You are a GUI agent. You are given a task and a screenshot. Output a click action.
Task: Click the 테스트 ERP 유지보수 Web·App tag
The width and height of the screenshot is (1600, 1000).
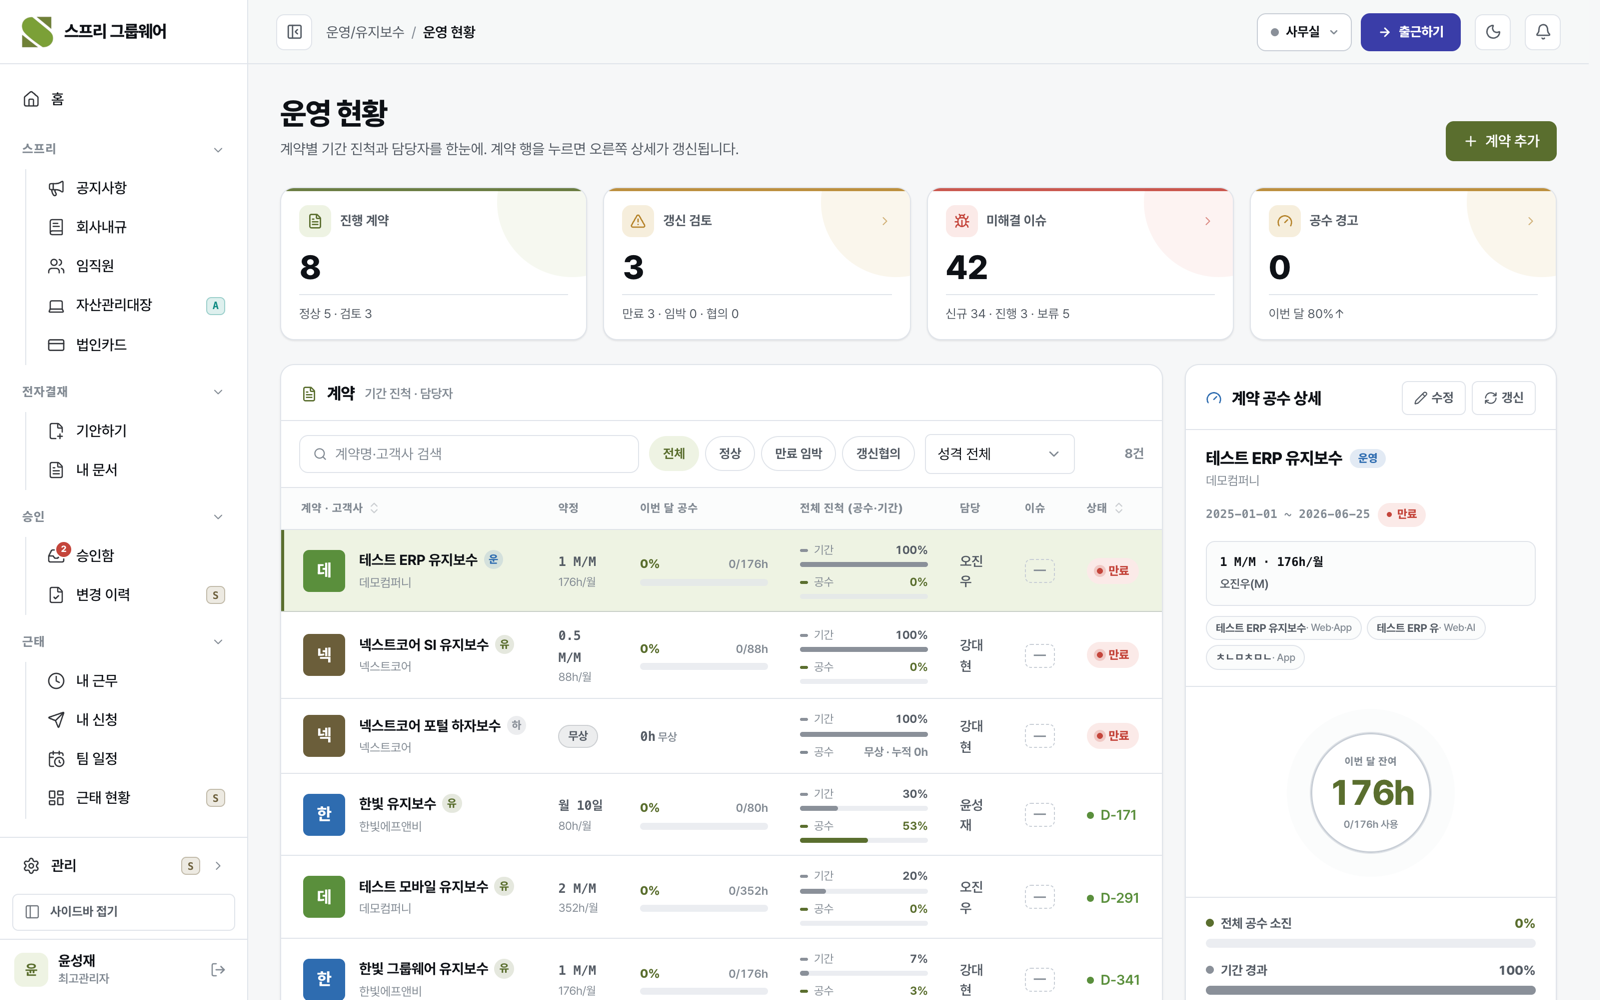(x=1283, y=628)
